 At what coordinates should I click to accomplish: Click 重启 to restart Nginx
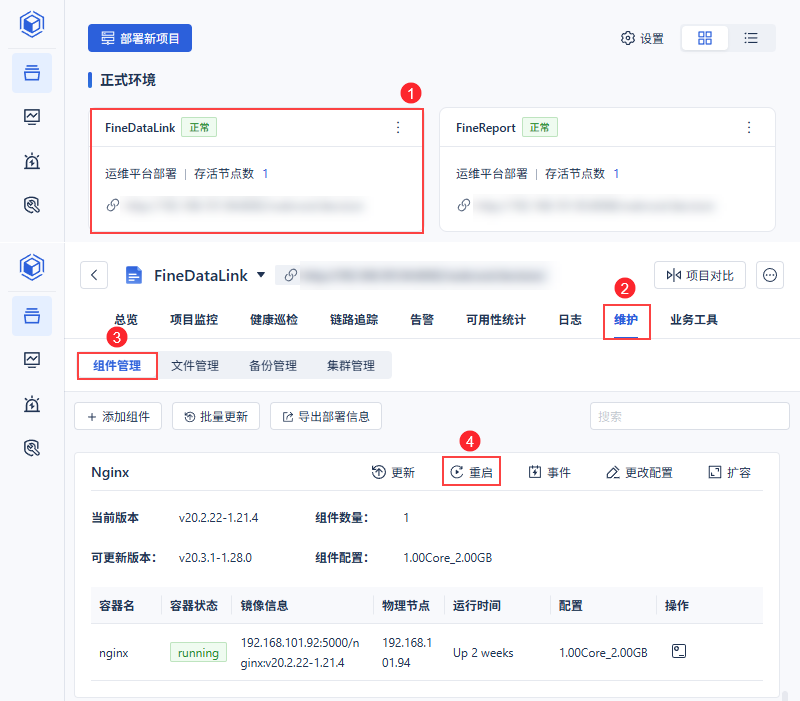[471, 472]
